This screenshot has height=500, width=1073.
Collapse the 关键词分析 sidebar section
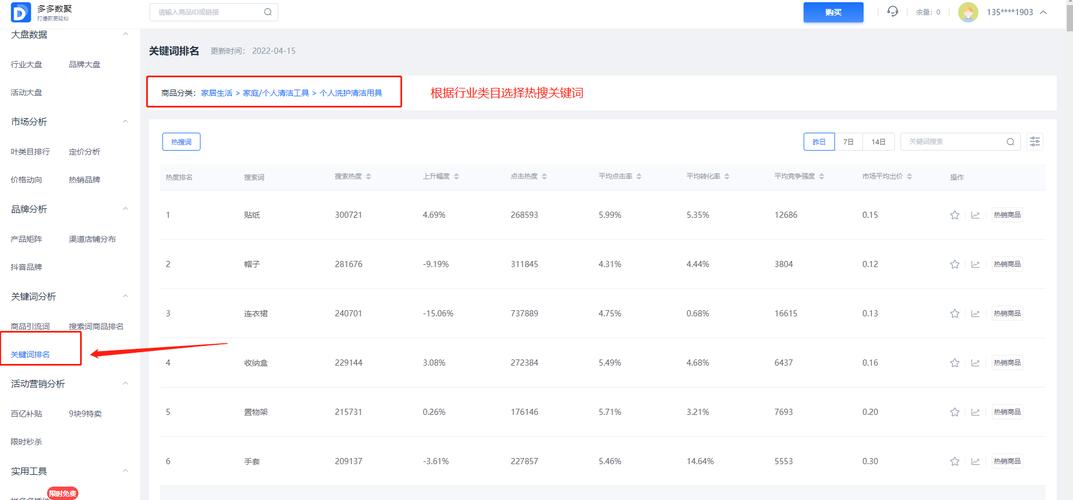[x=125, y=296]
